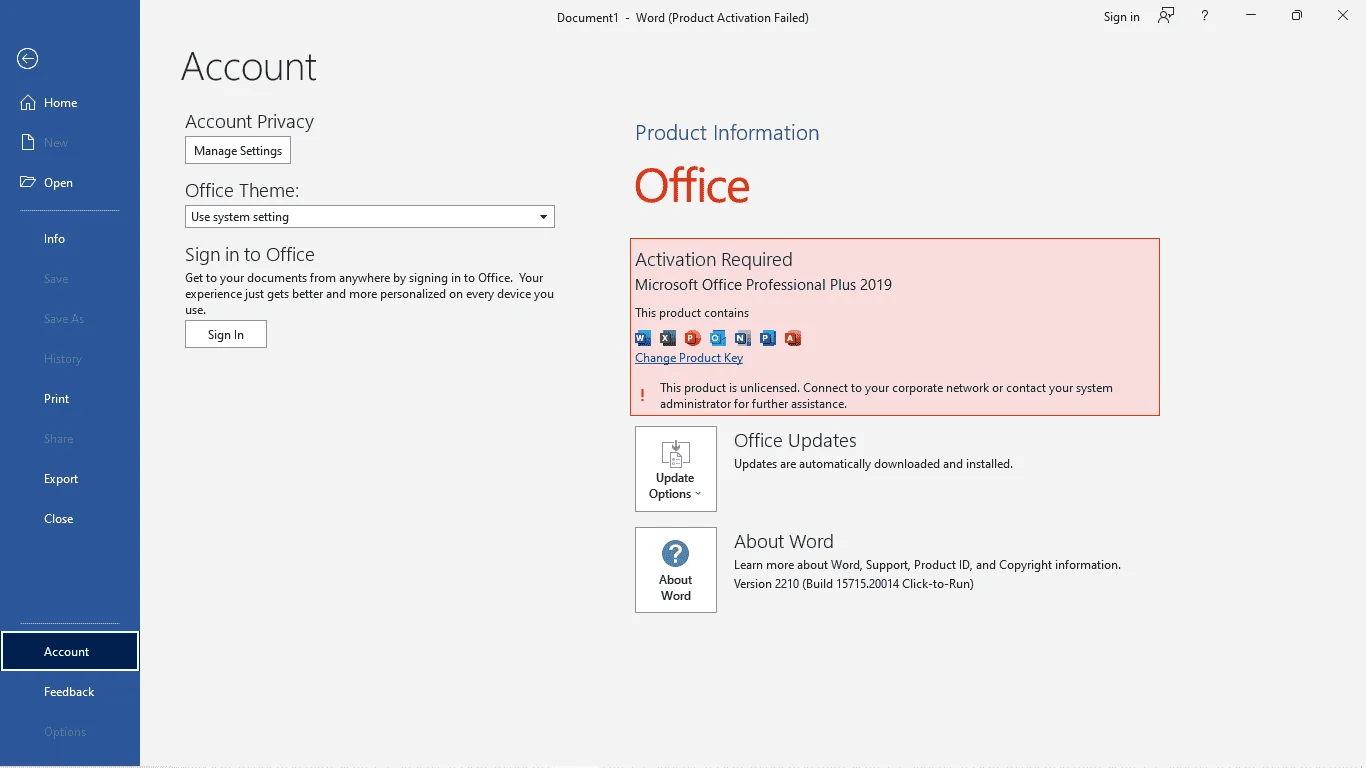This screenshot has width=1366, height=768.
Task: Click the OneNote app icon under product contents
Action: (x=743, y=338)
